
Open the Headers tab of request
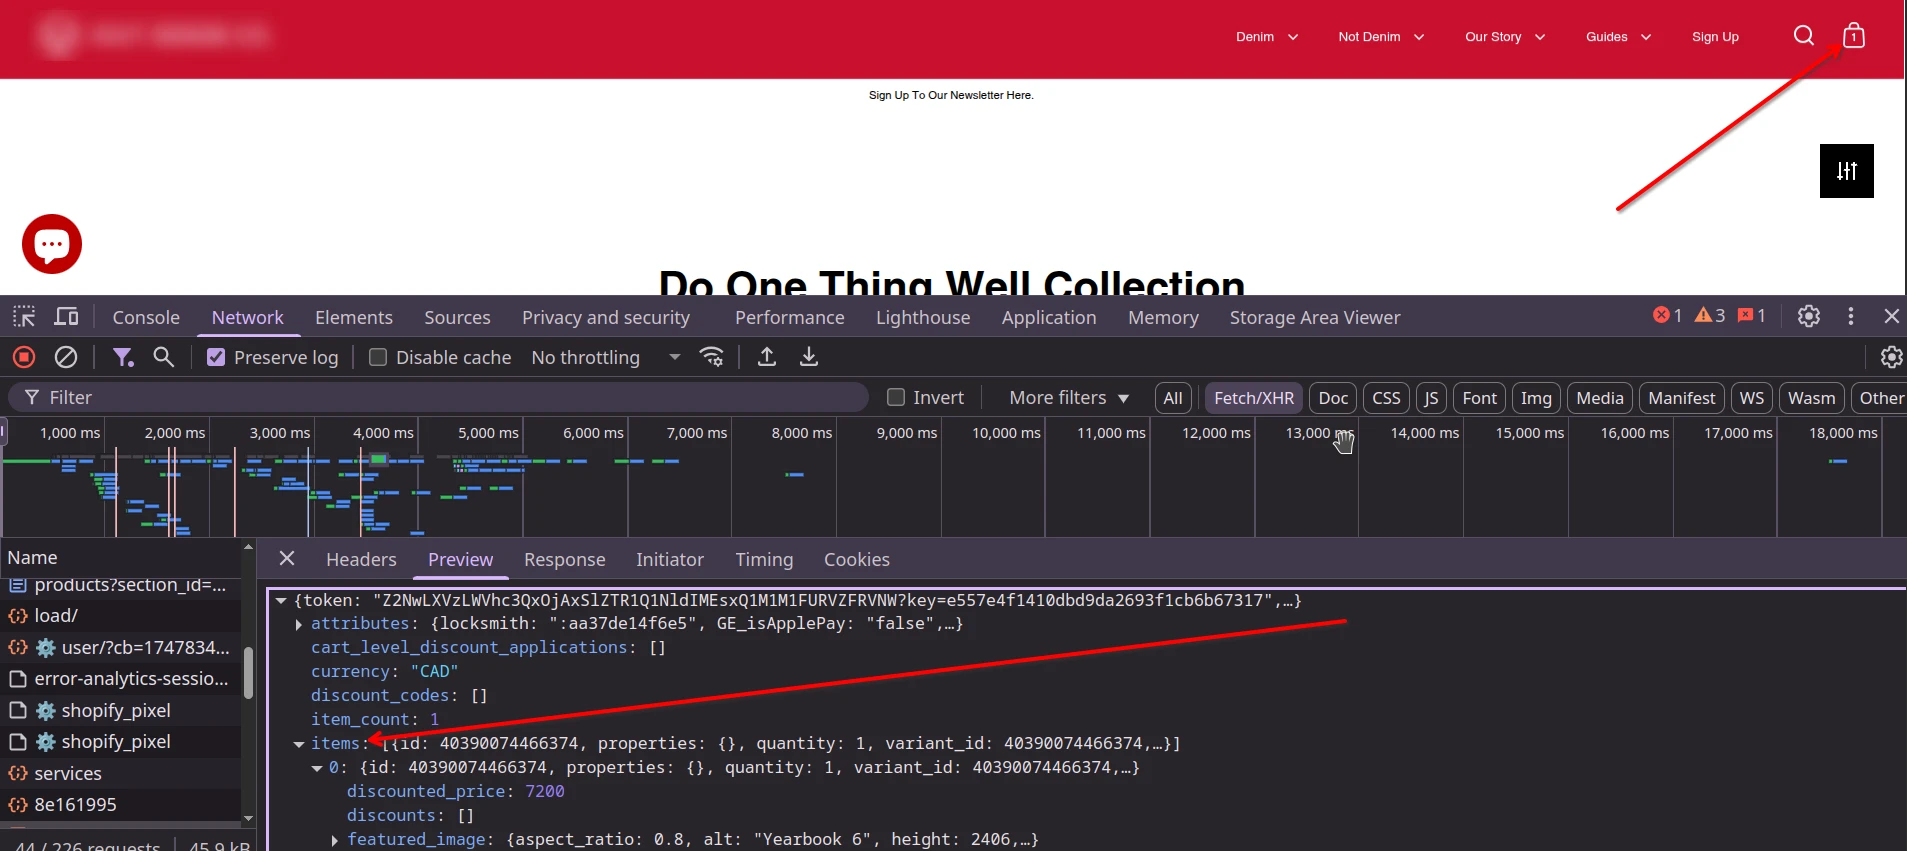[361, 559]
